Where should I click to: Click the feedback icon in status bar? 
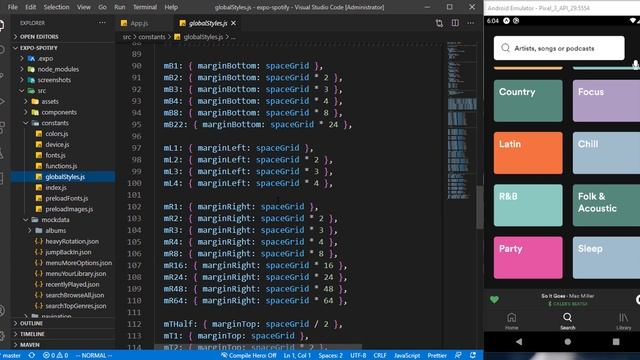tap(458, 356)
